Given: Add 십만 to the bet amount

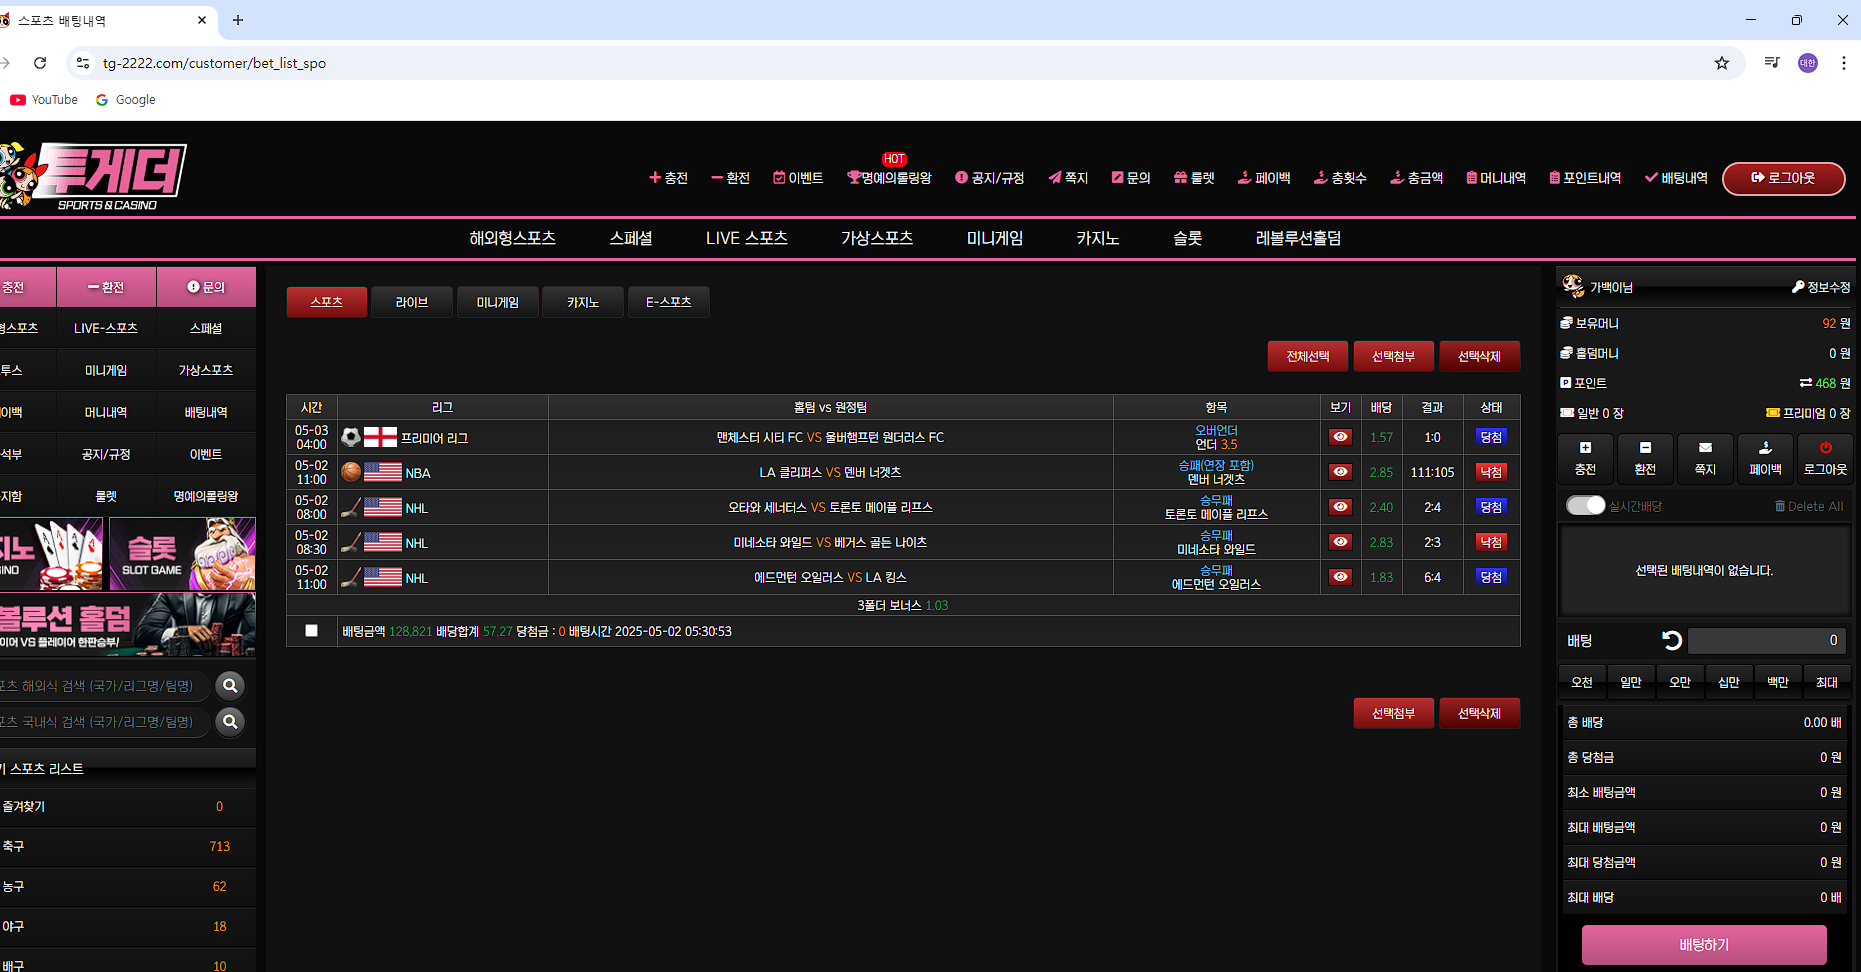Looking at the screenshot, I should [x=1729, y=682].
